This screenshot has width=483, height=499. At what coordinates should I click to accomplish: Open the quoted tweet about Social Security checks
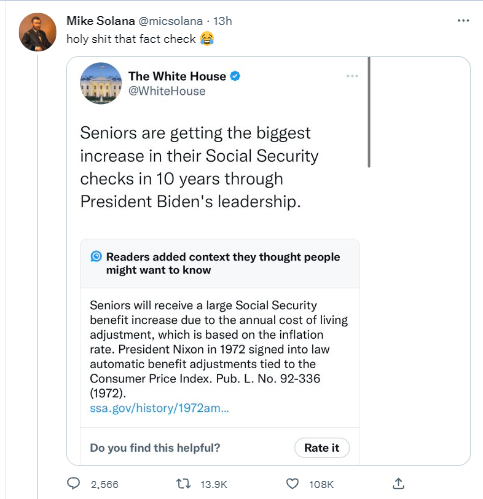coord(199,167)
